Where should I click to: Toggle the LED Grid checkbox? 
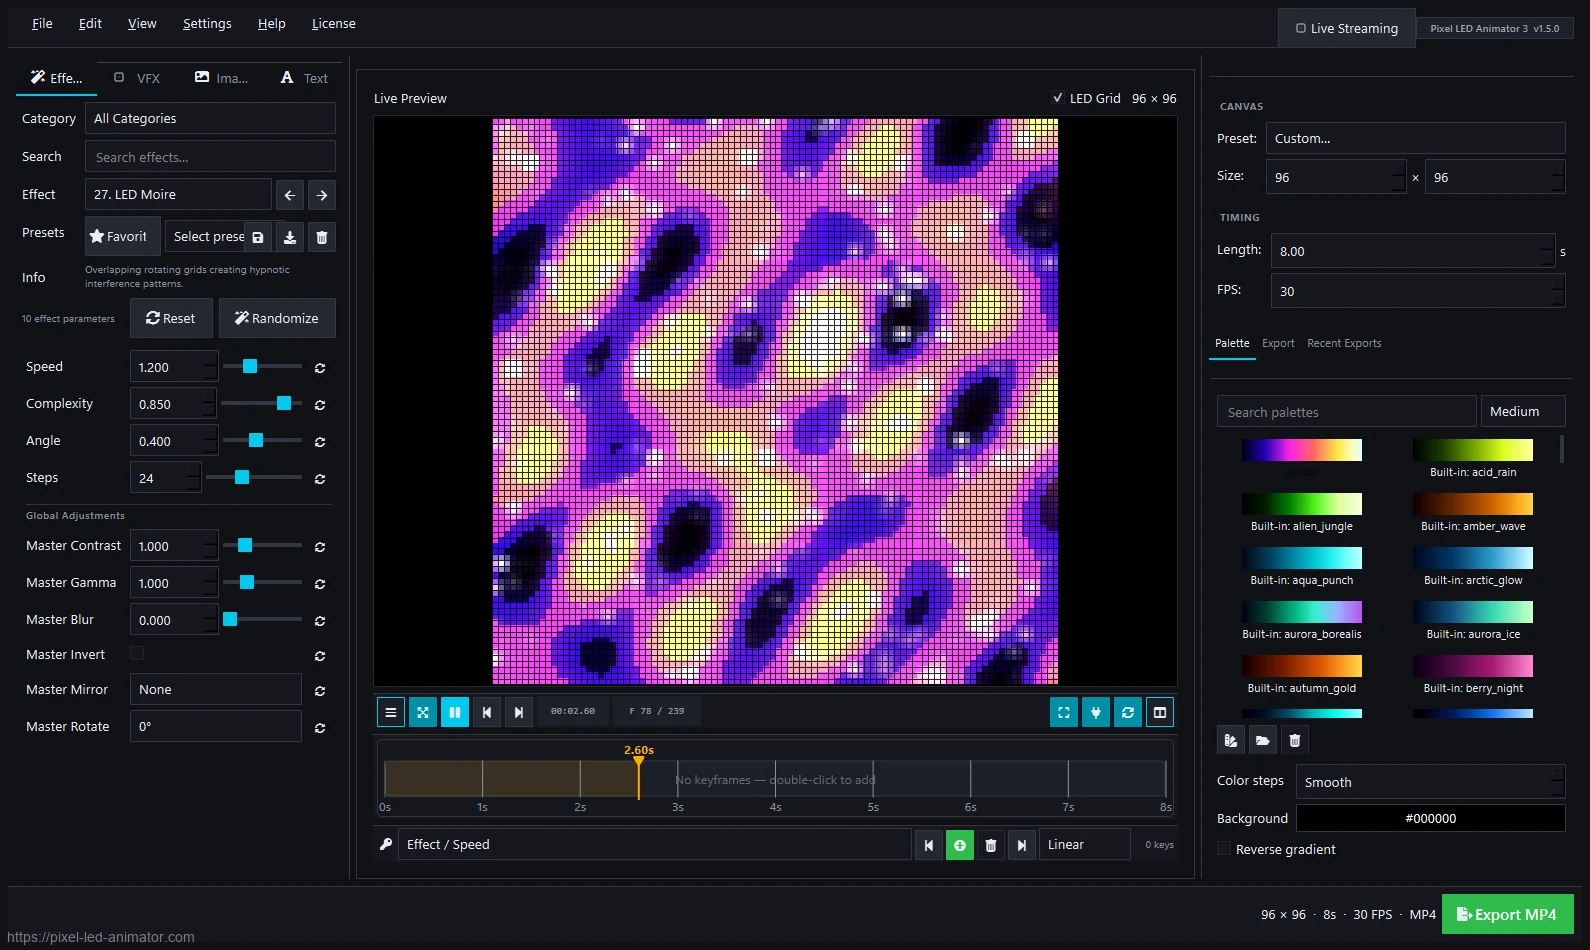[1058, 98]
